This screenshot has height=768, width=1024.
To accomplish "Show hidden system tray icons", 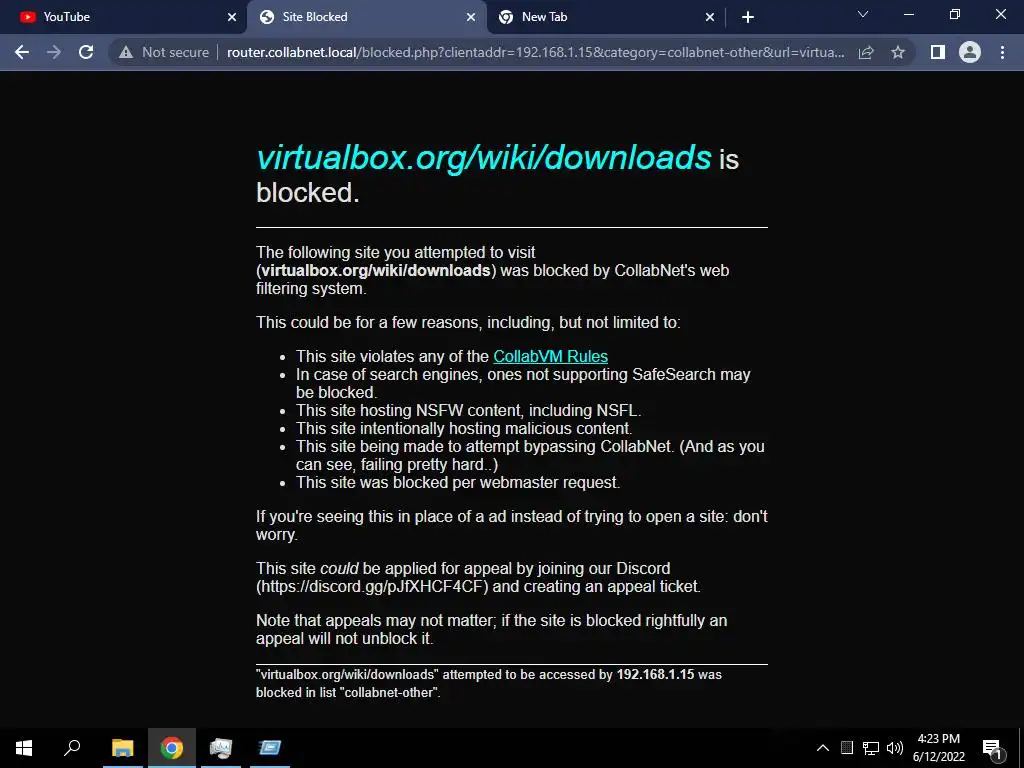I will tap(823, 748).
